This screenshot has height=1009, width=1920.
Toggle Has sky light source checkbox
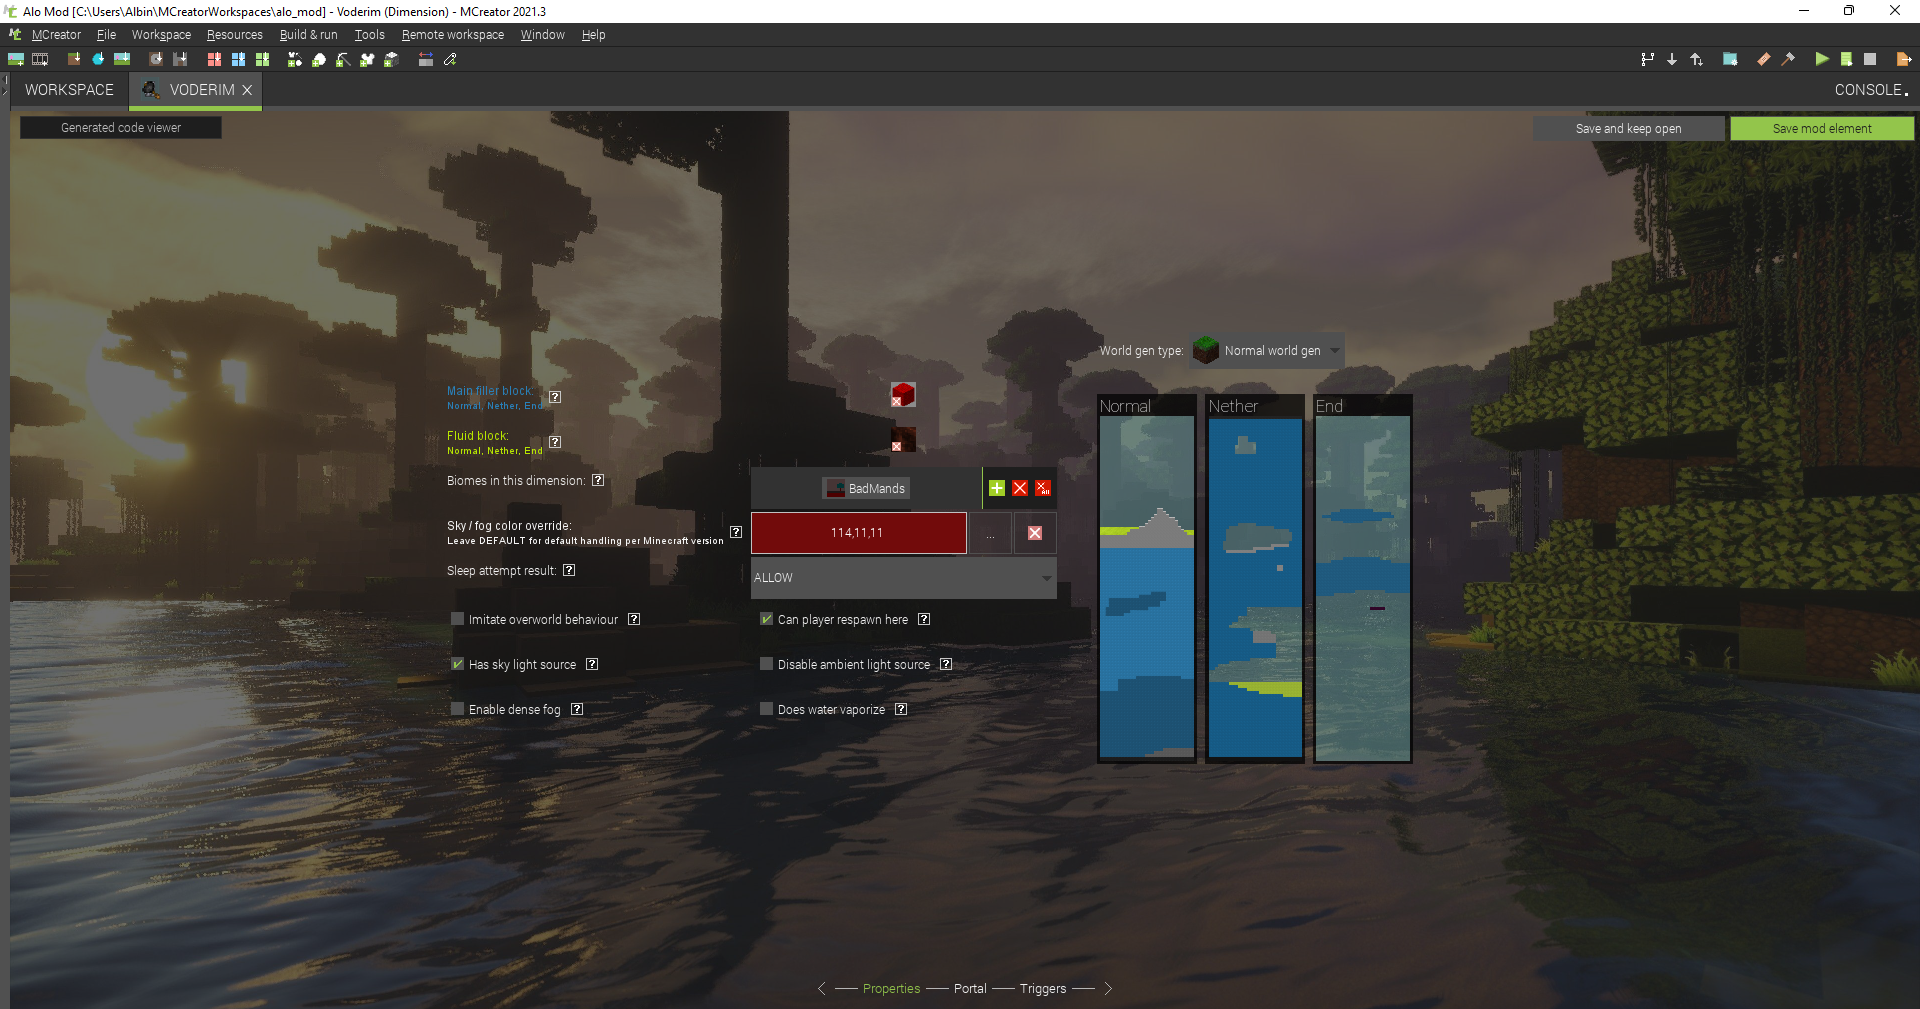[x=458, y=664]
